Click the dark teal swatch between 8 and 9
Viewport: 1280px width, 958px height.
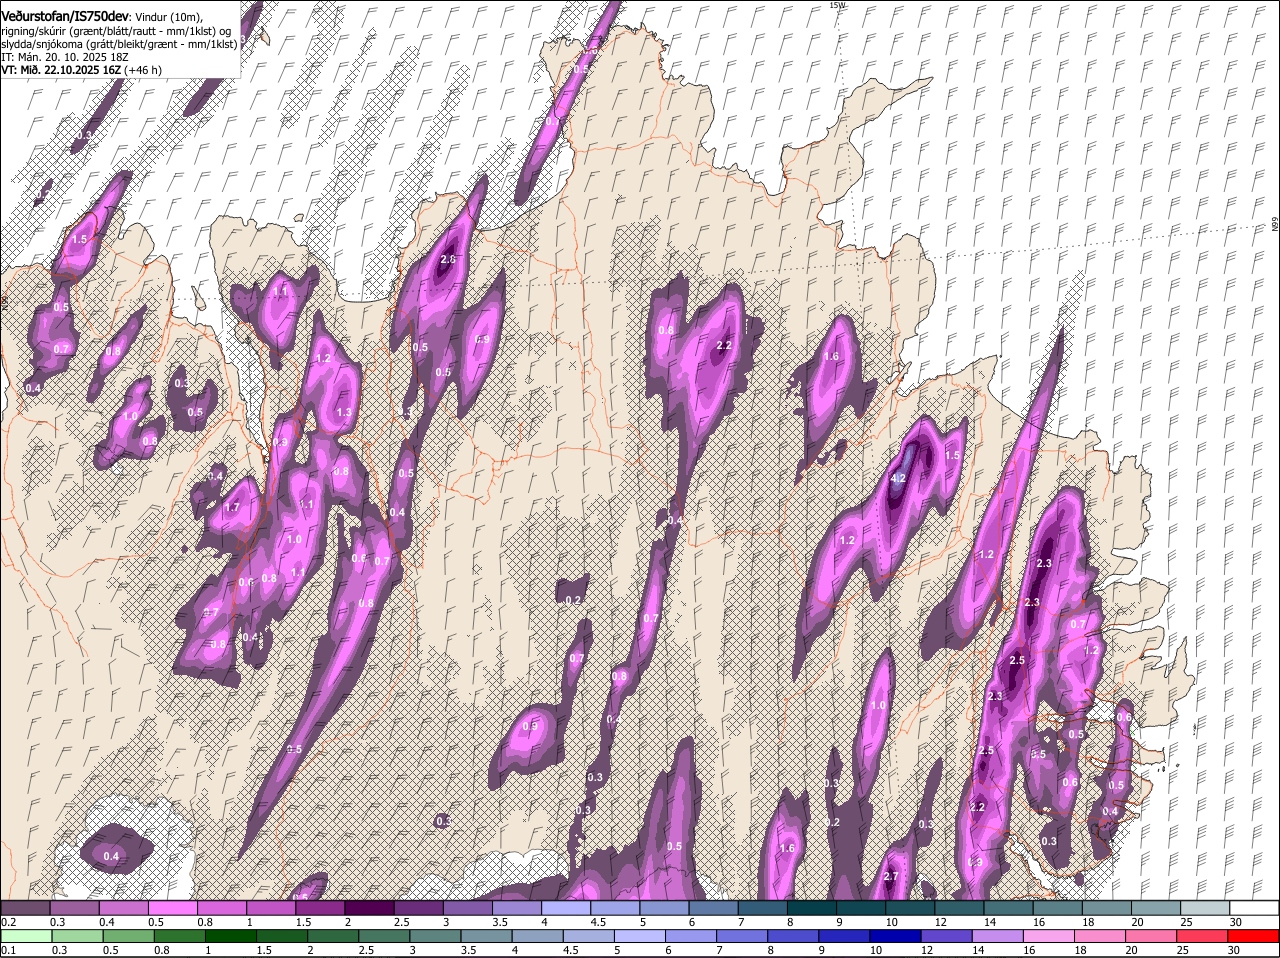pyautogui.click(x=811, y=908)
